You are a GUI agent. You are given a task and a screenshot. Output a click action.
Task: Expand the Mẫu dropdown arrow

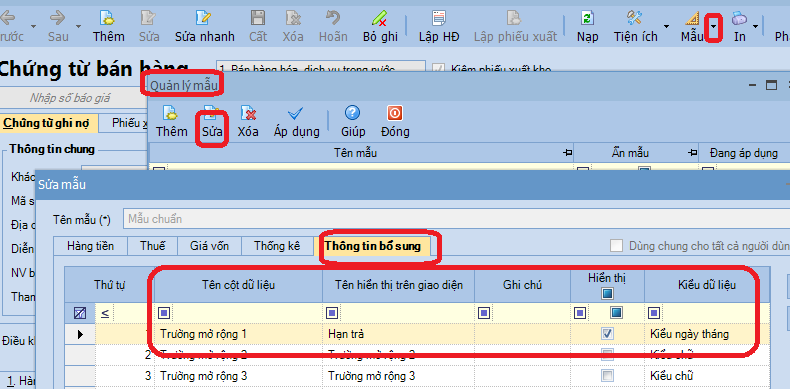[713, 27]
